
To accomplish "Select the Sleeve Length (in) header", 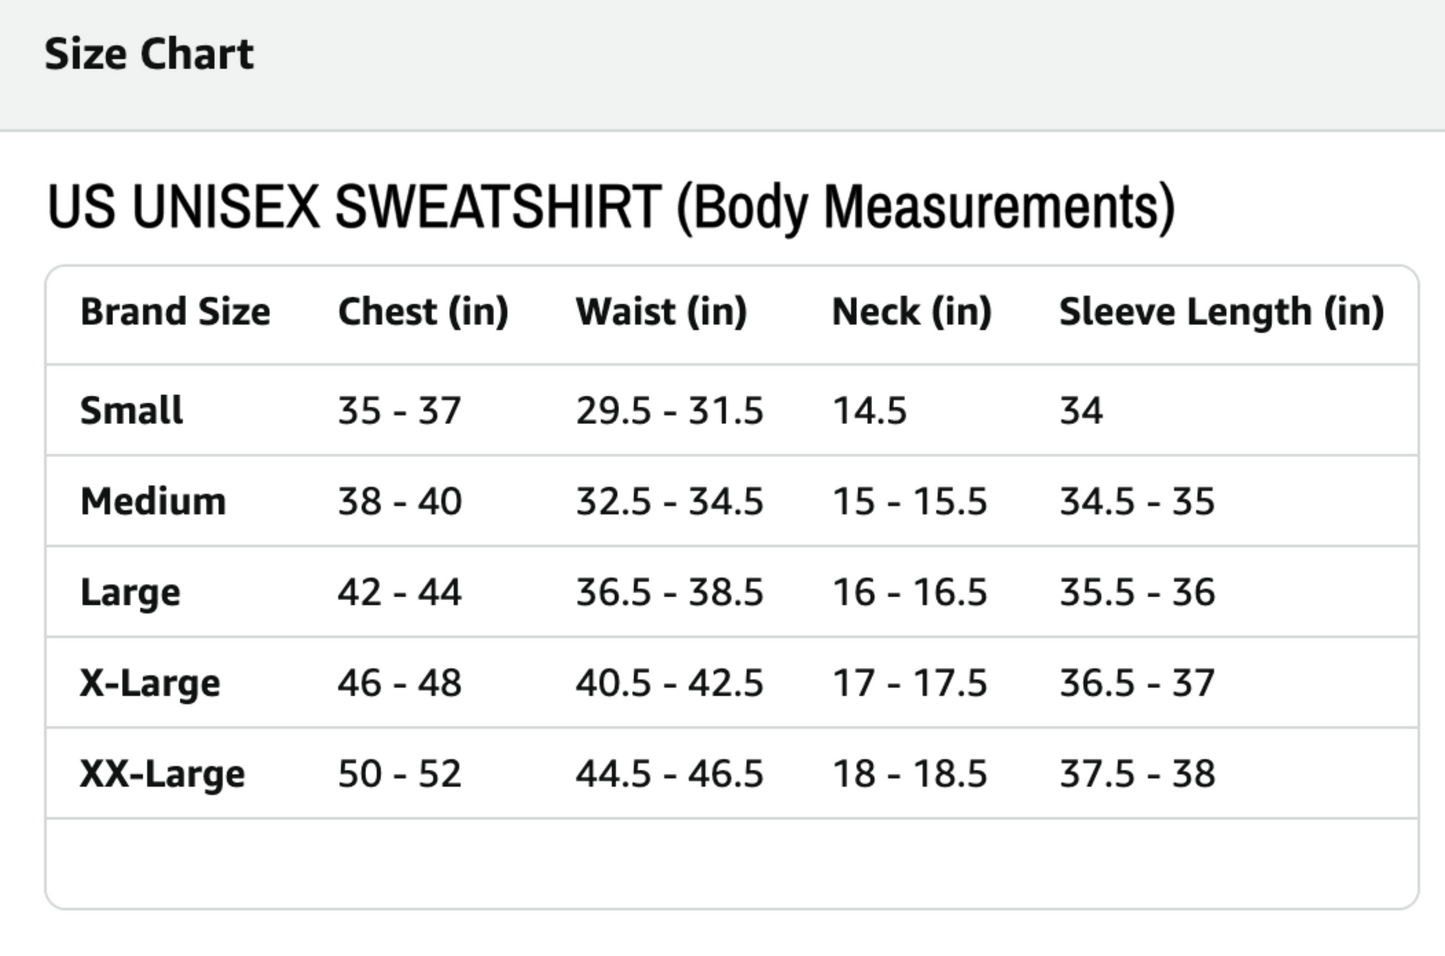I will [x=1221, y=312].
